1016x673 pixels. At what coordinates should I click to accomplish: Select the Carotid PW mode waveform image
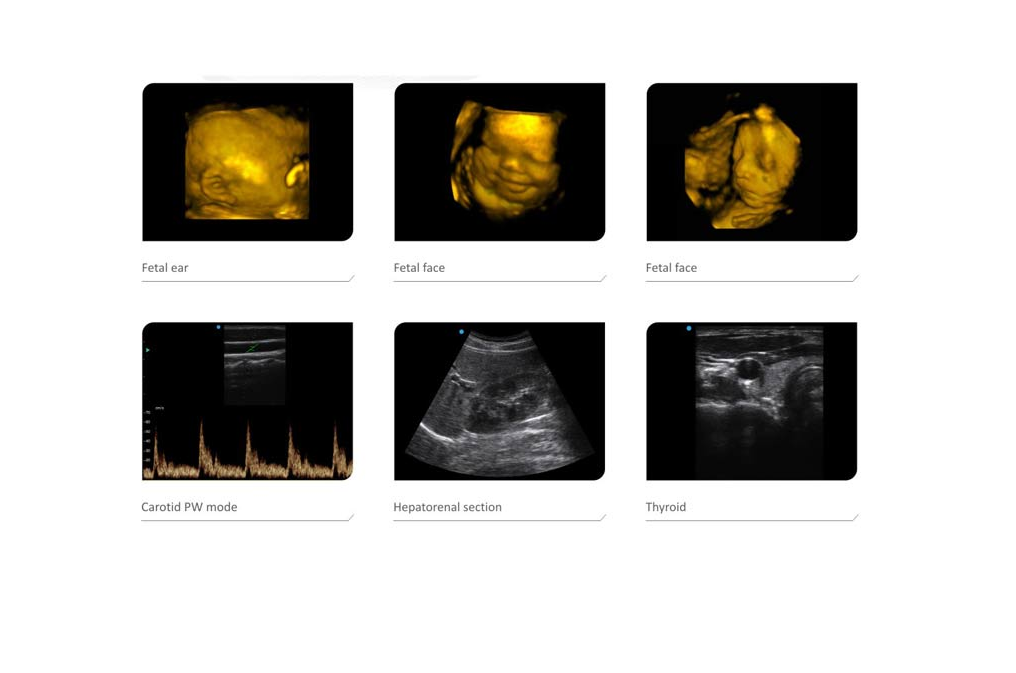(x=247, y=401)
